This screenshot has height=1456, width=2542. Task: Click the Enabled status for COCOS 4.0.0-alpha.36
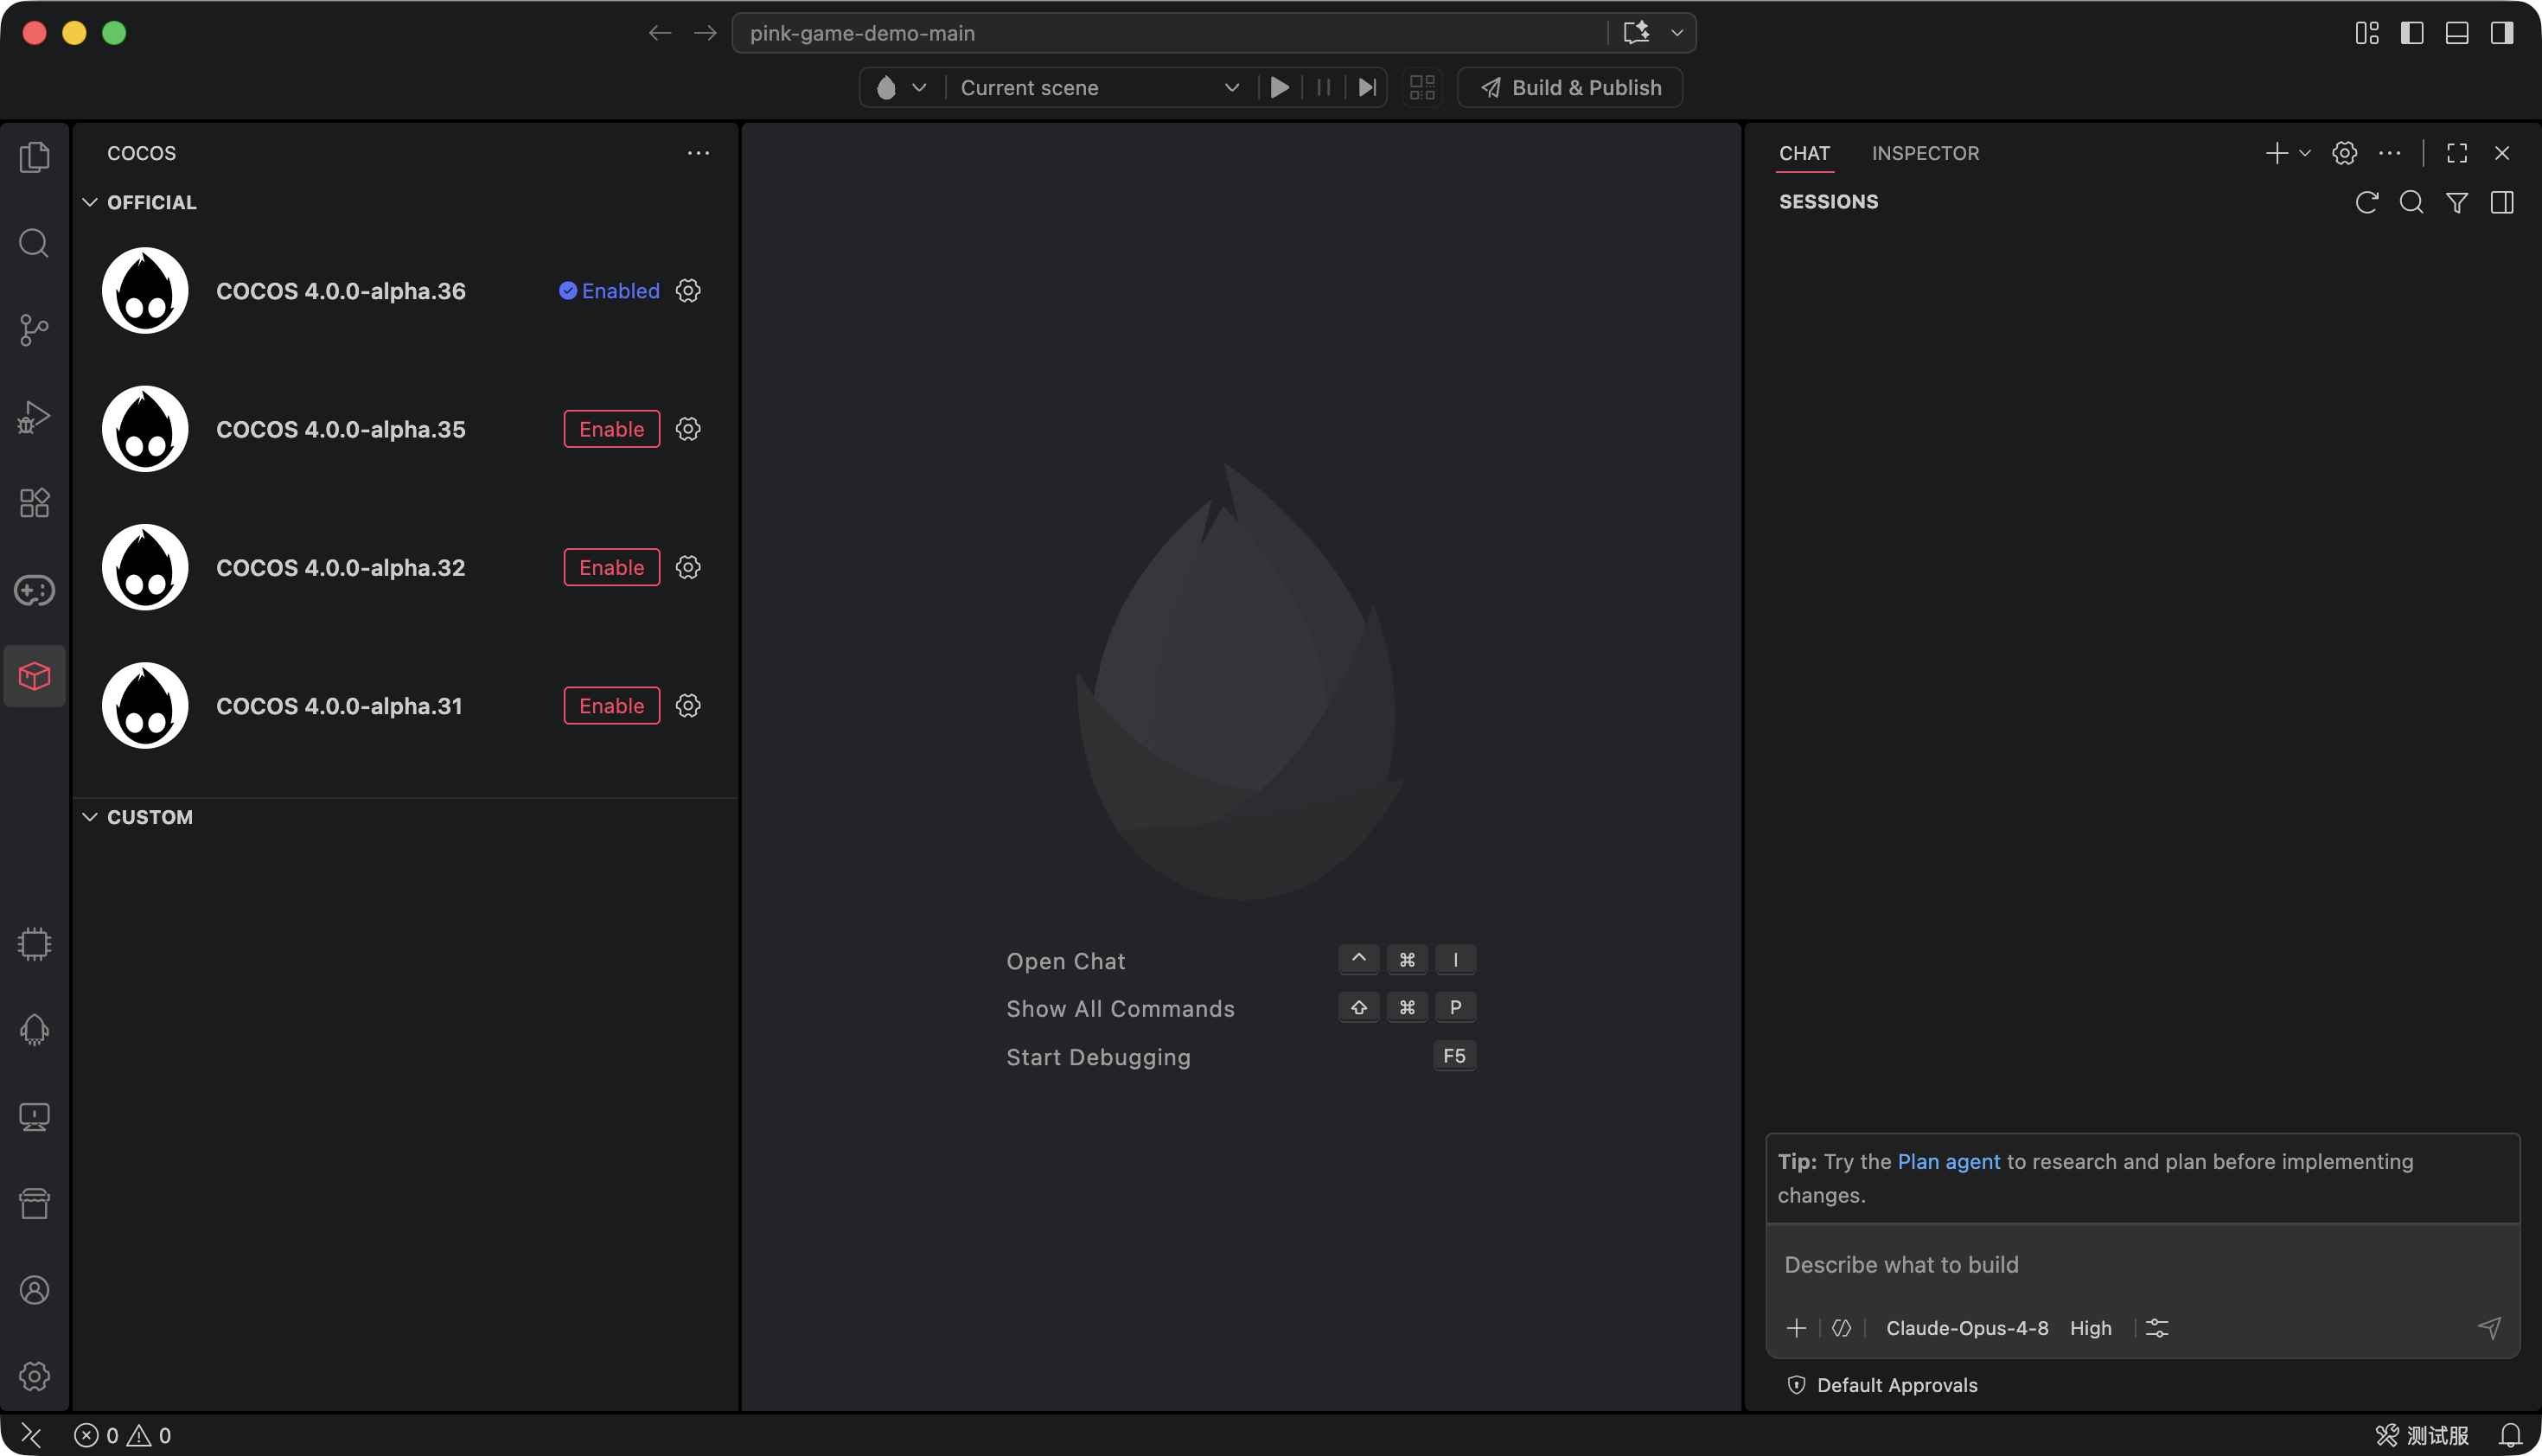(x=609, y=291)
